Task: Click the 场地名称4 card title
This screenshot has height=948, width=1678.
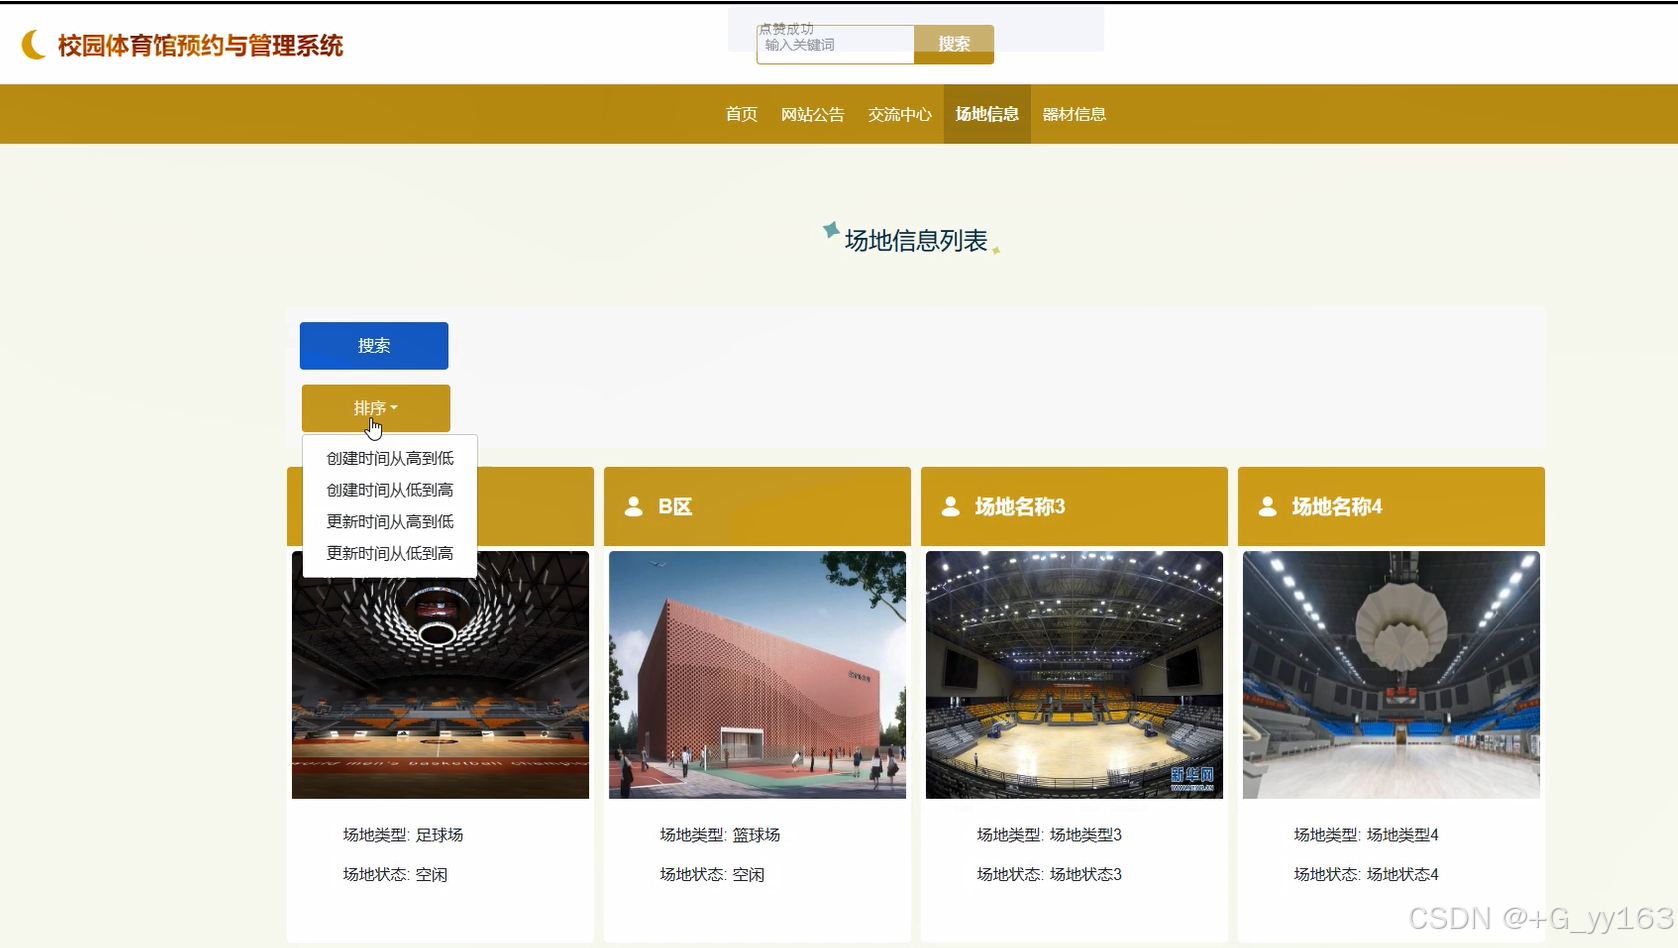Action: click(x=1337, y=507)
